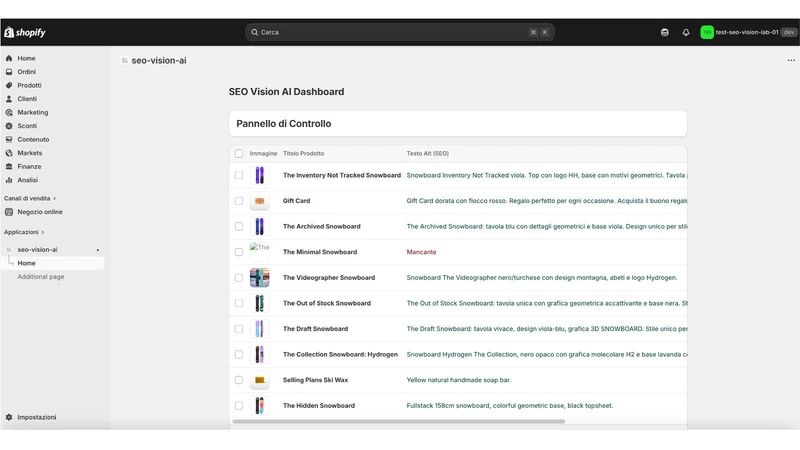This screenshot has width=800, height=450.
Task: Open the Home icon in sidebar top
Action: (x=9, y=58)
